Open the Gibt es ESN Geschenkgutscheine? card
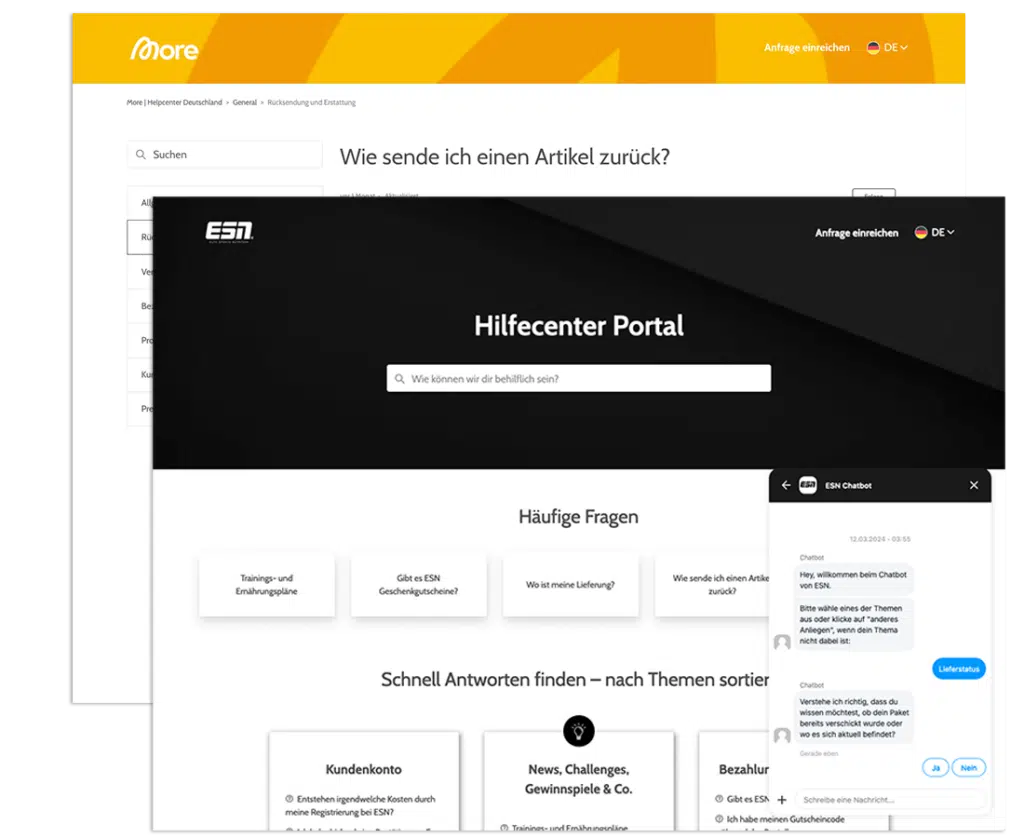The width and height of the screenshot is (1024, 838). click(419, 585)
